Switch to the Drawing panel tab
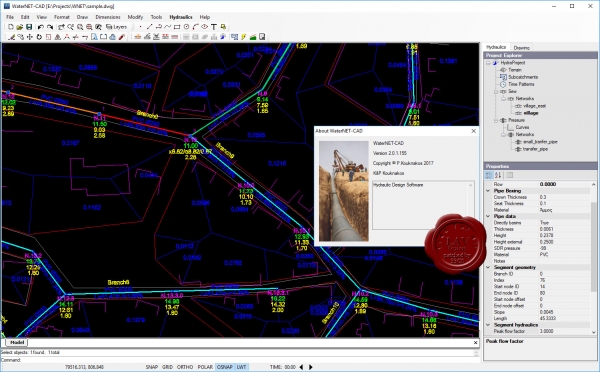Screen dimensions: 600x372 (x=521, y=48)
